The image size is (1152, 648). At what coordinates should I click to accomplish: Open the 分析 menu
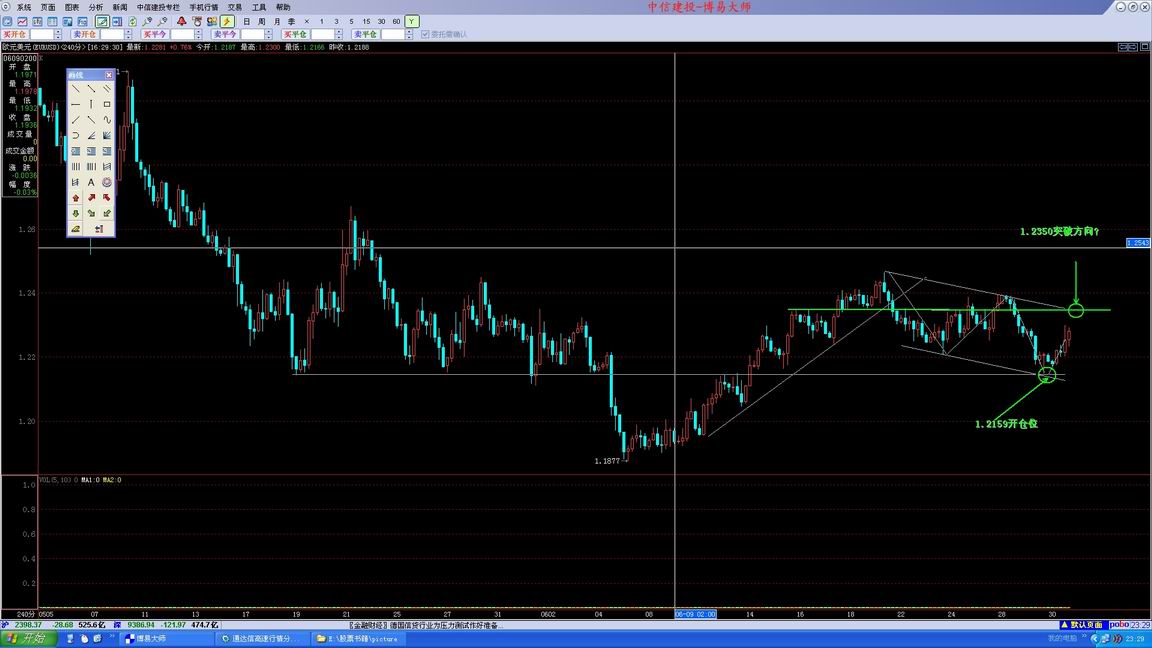click(96, 7)
